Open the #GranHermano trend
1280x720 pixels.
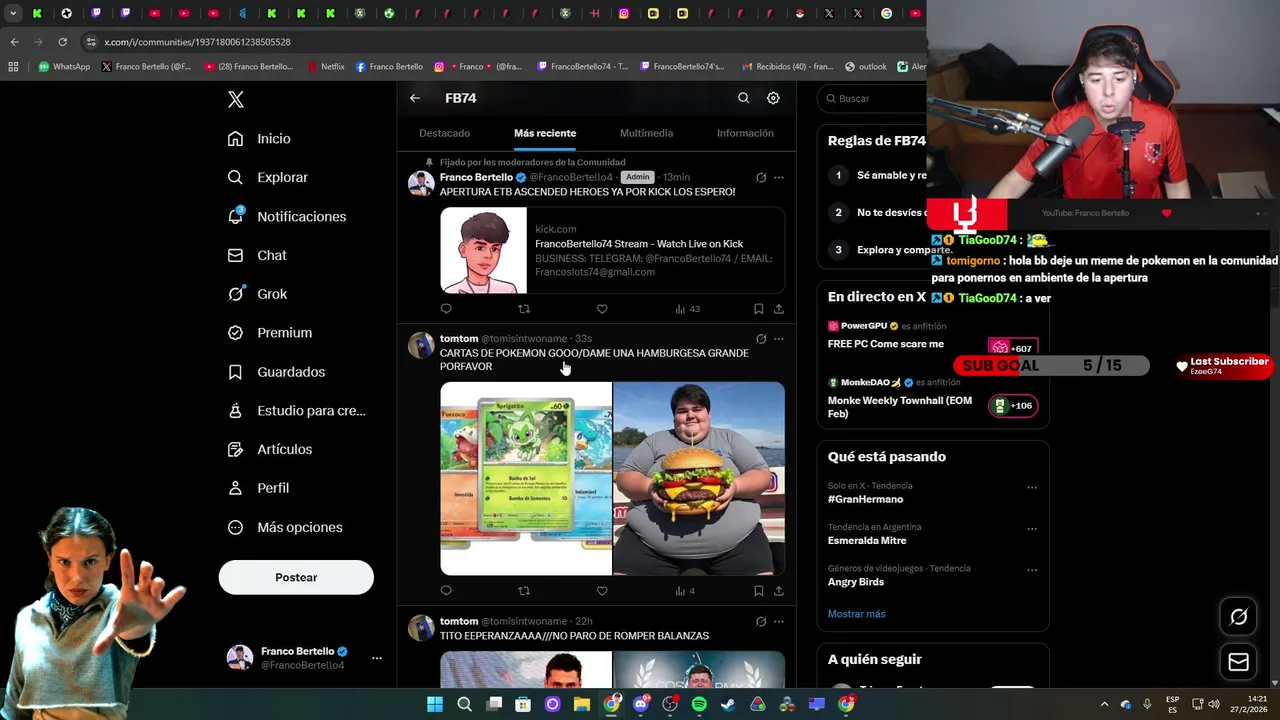pos(865,499)
